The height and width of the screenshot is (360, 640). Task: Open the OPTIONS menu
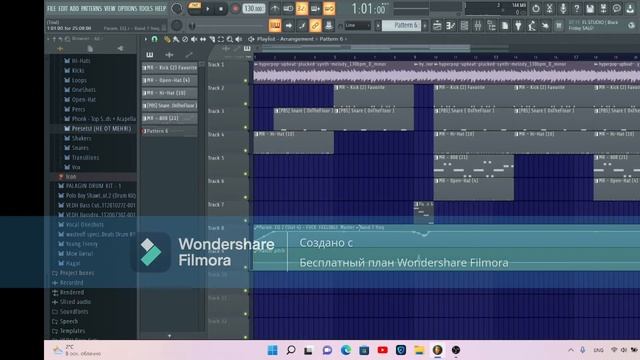127,9
